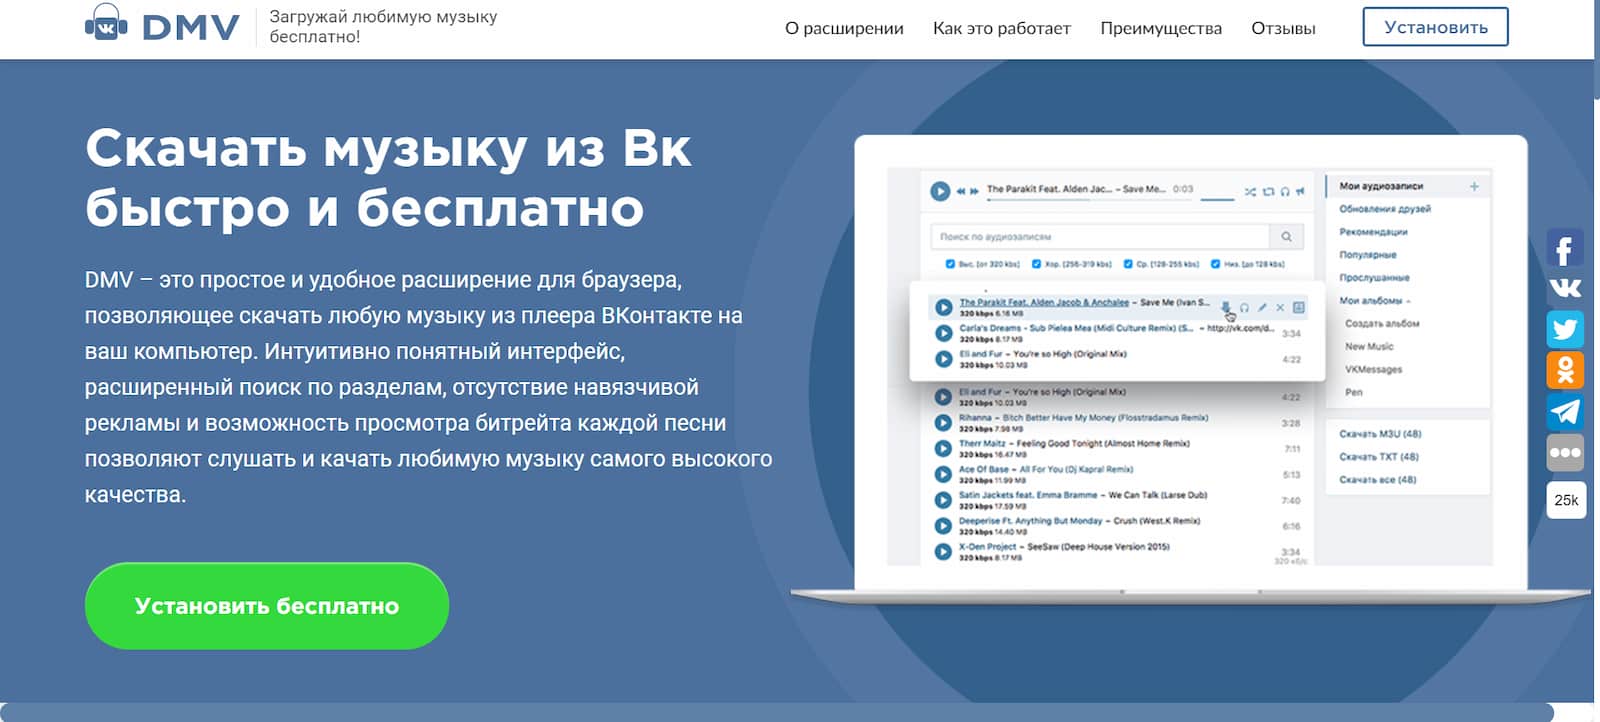
Task: Open more sharing options (three dots)
Action: tap(1565, 453)
